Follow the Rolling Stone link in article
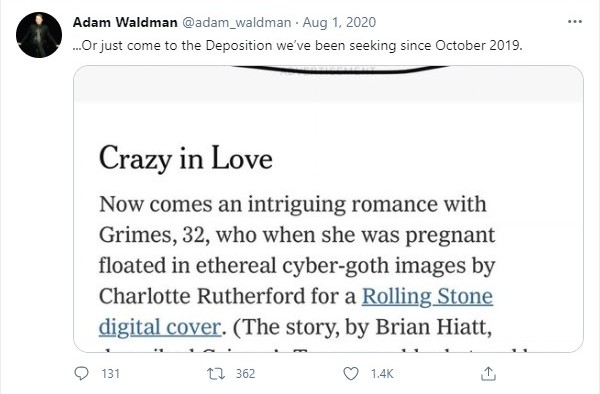This screenshot has height=394, width=600. pos(427,296)
